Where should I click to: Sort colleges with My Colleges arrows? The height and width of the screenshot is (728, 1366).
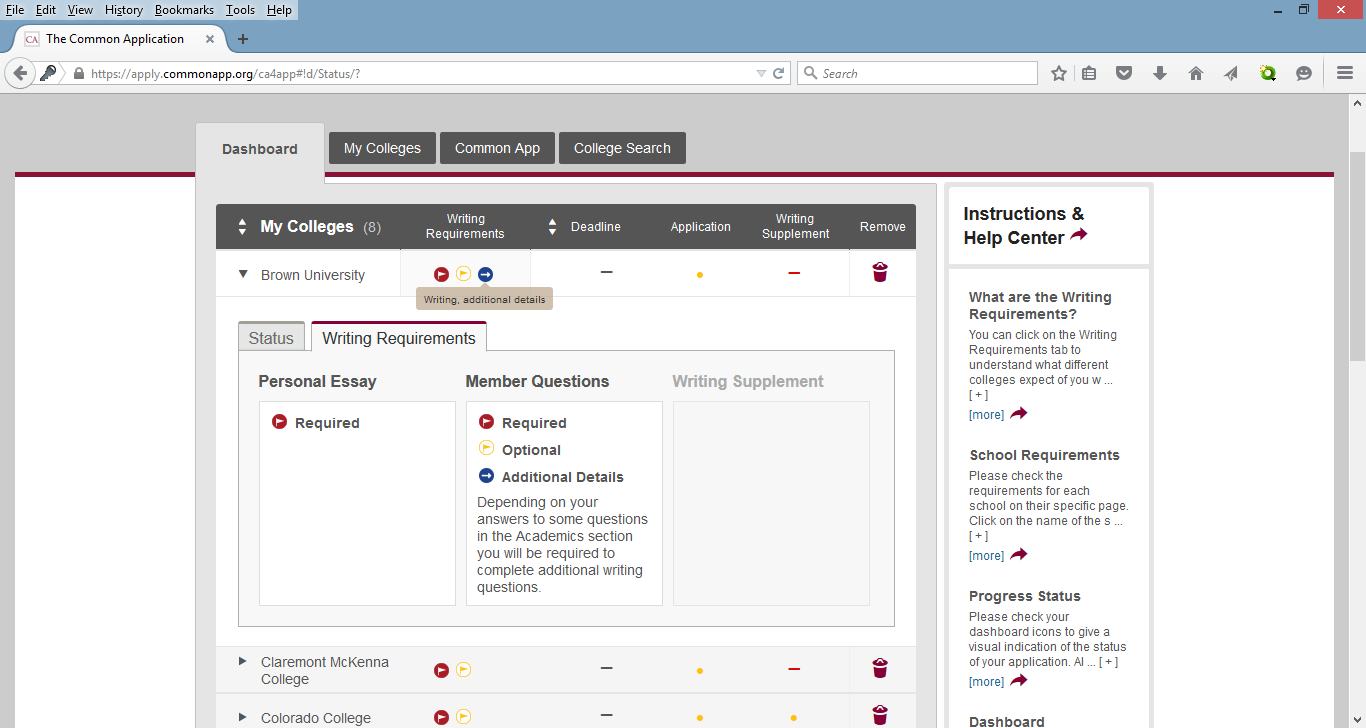(242, 227)
